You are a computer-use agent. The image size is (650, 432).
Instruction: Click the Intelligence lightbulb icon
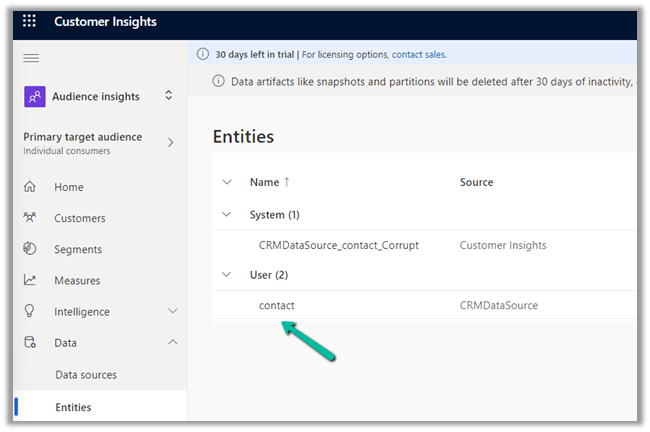(30, 311)
